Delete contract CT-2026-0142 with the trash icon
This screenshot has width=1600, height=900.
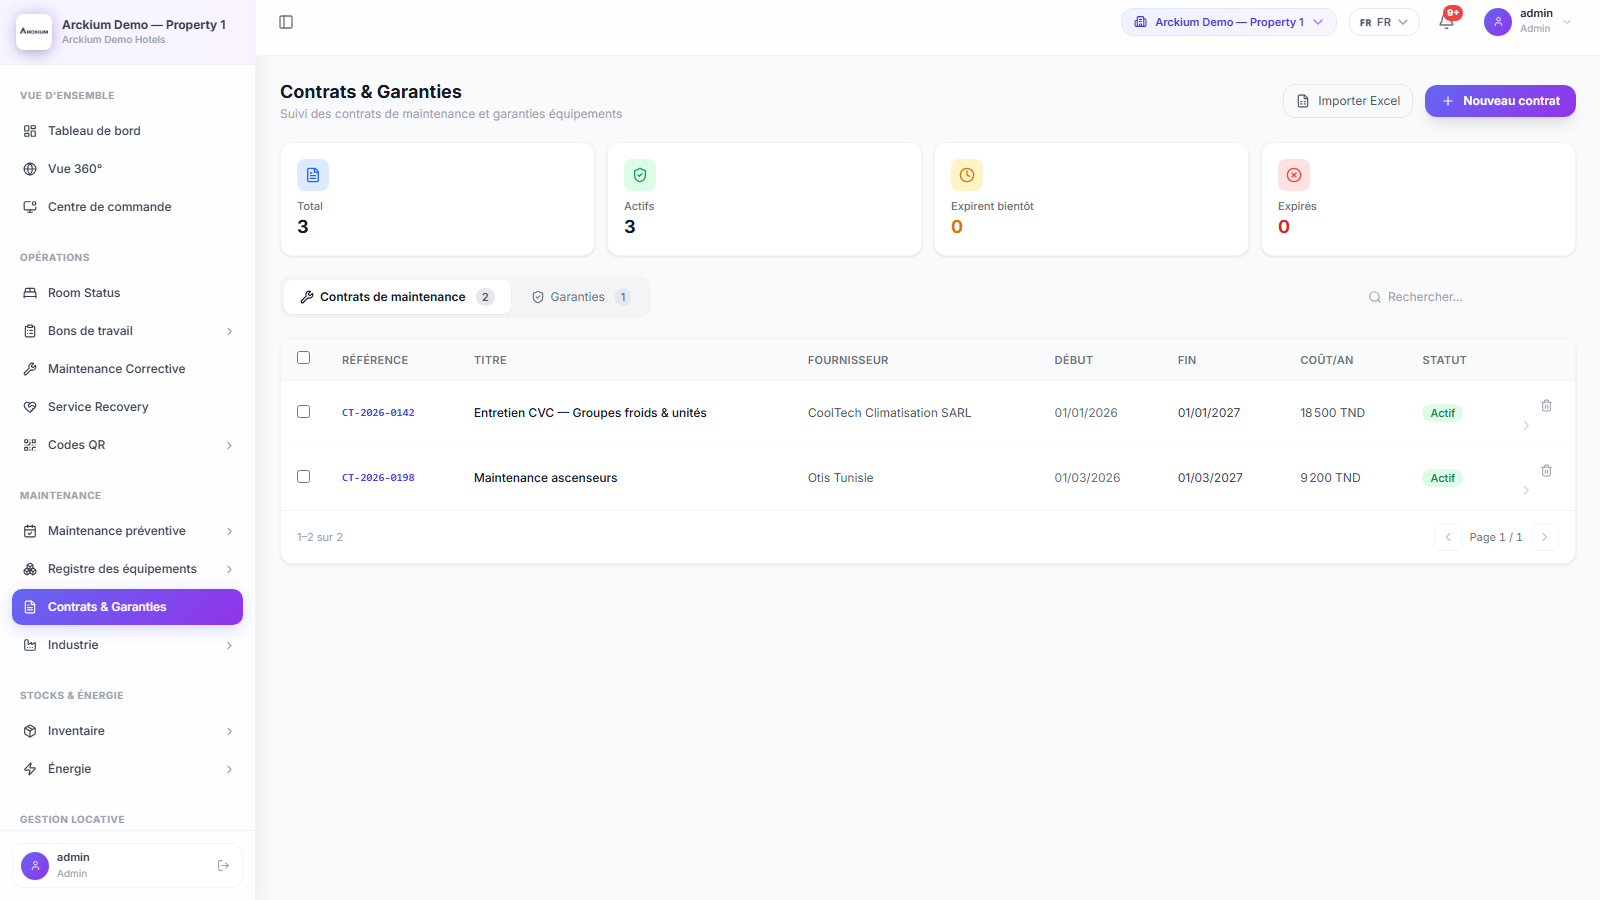1546,405
